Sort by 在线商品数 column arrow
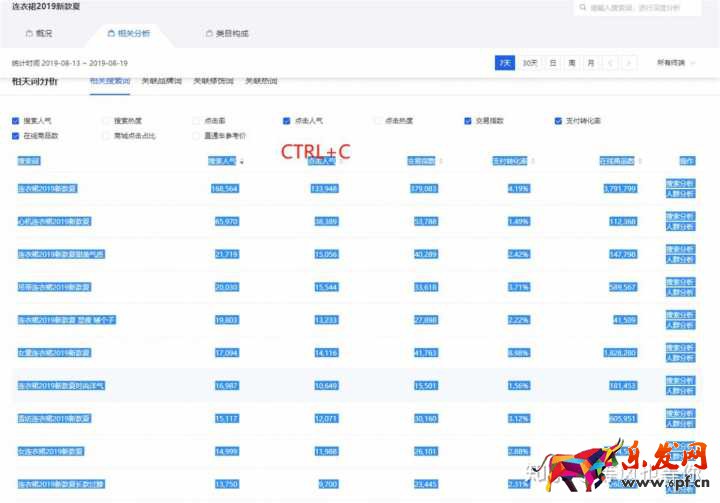This screenshot has height=503, width=720. coord(640,161)
